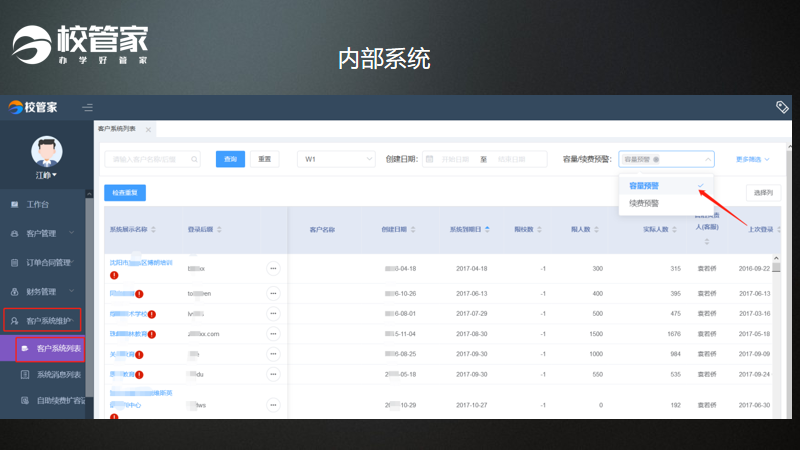
Task: Open 系统消息列表 in the sidebar
Action: coord(58,374)
